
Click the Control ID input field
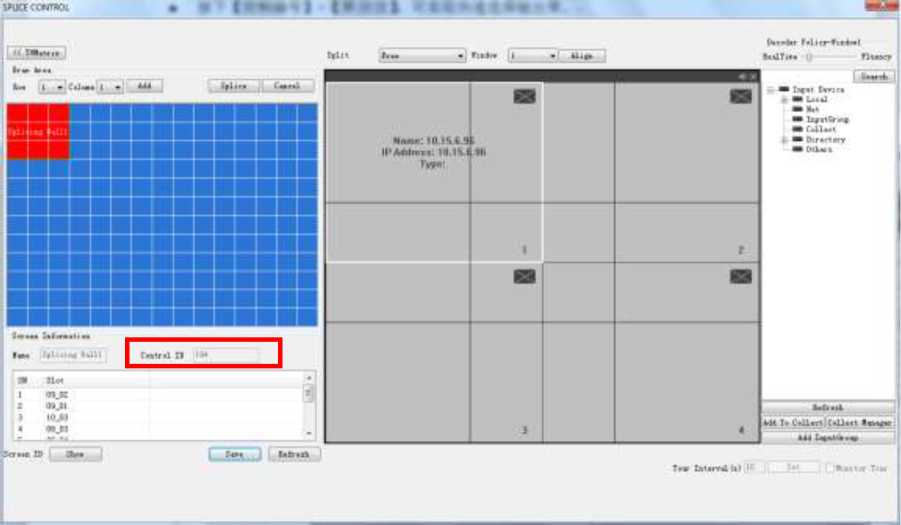tap(226, 354)
